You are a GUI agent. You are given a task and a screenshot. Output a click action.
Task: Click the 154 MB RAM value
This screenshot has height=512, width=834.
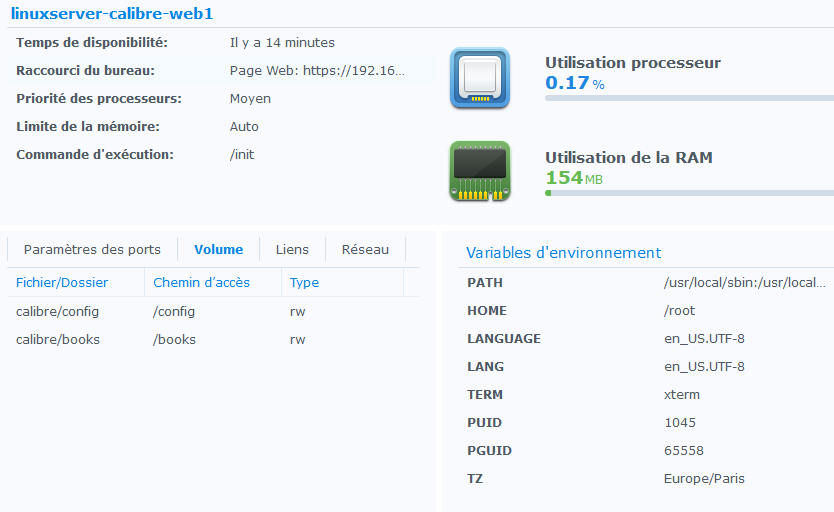574,178
